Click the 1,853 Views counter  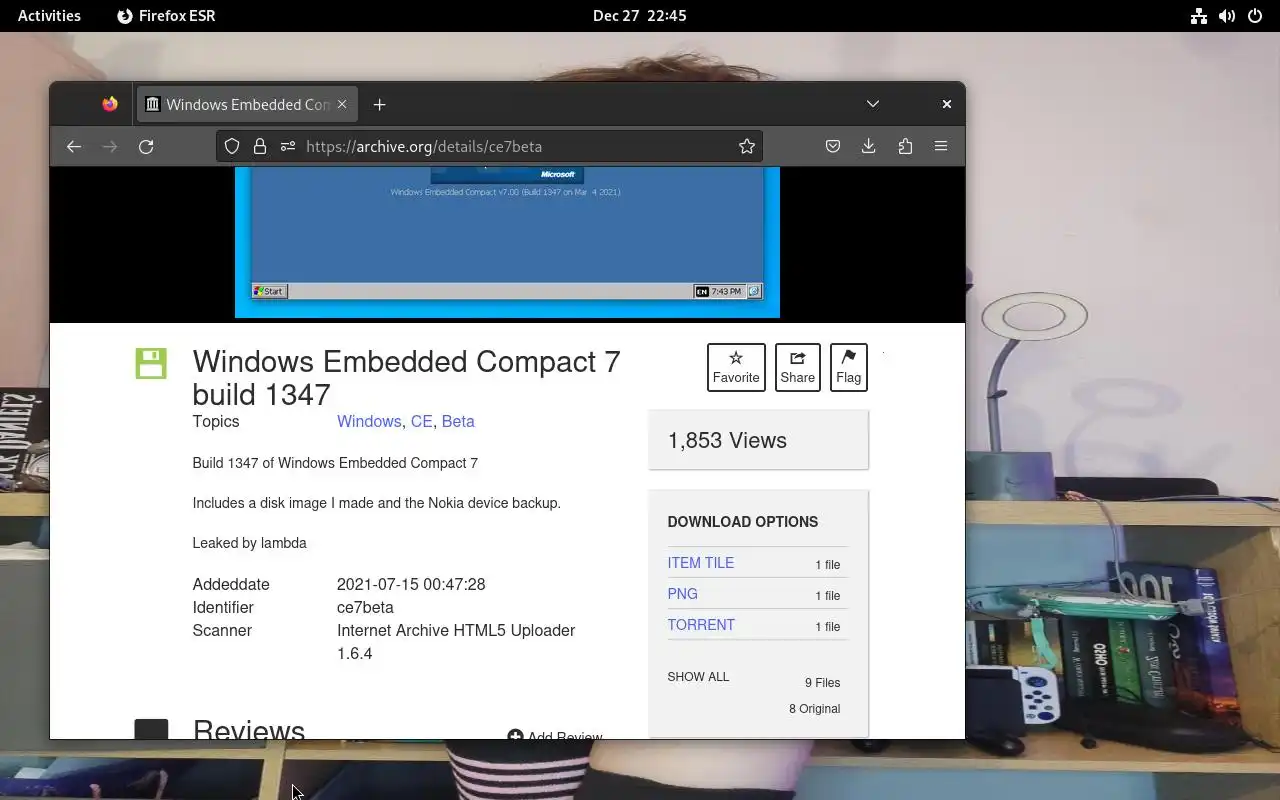(x=727, y=440)
